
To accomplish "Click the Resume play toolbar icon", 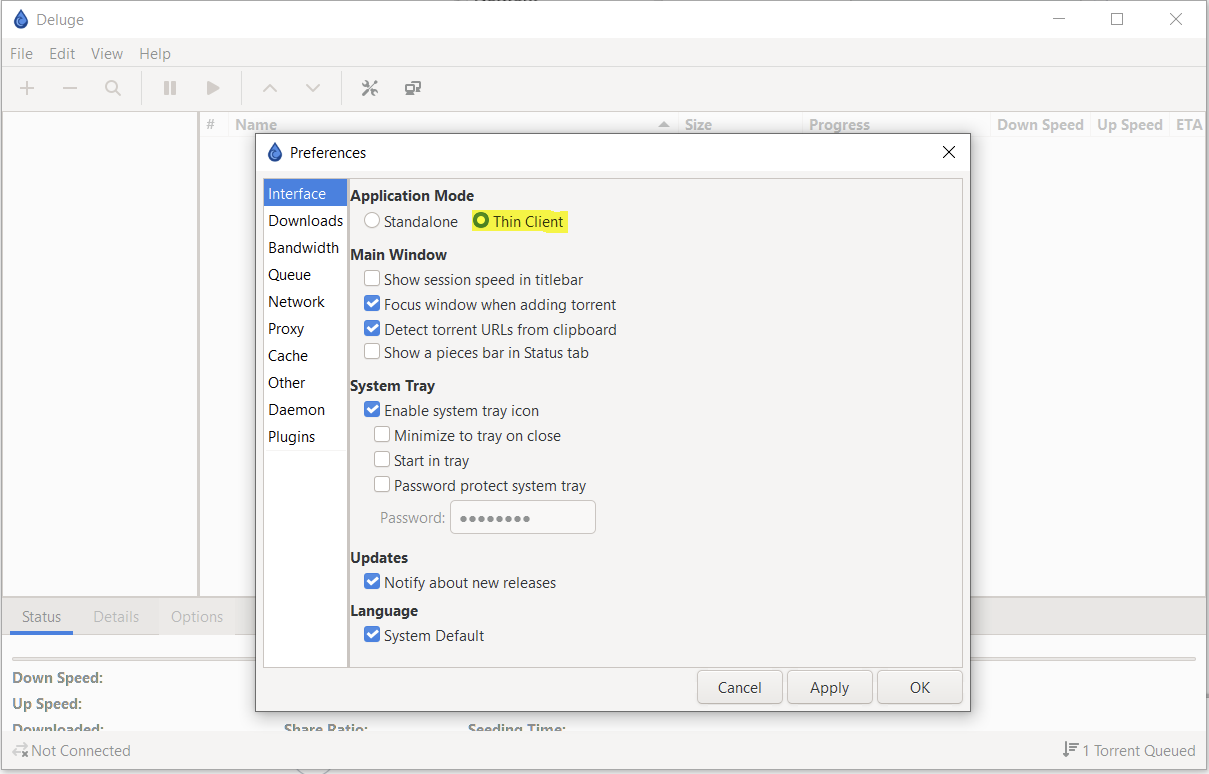I will coord(213,88).
